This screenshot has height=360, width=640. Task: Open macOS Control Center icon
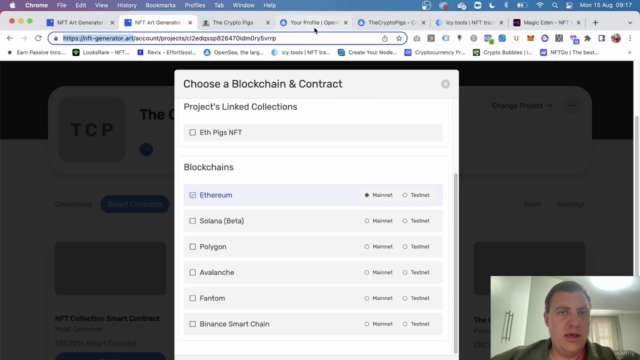[569, 5]
